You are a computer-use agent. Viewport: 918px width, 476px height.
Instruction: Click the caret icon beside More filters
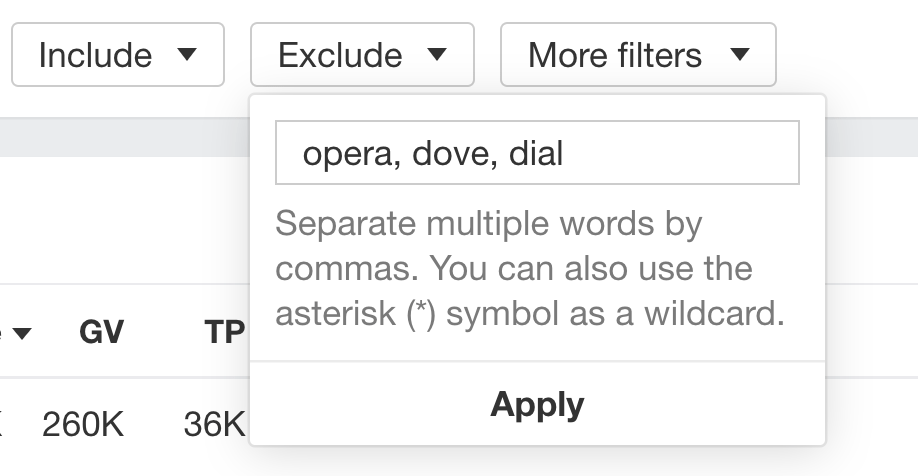740,54
